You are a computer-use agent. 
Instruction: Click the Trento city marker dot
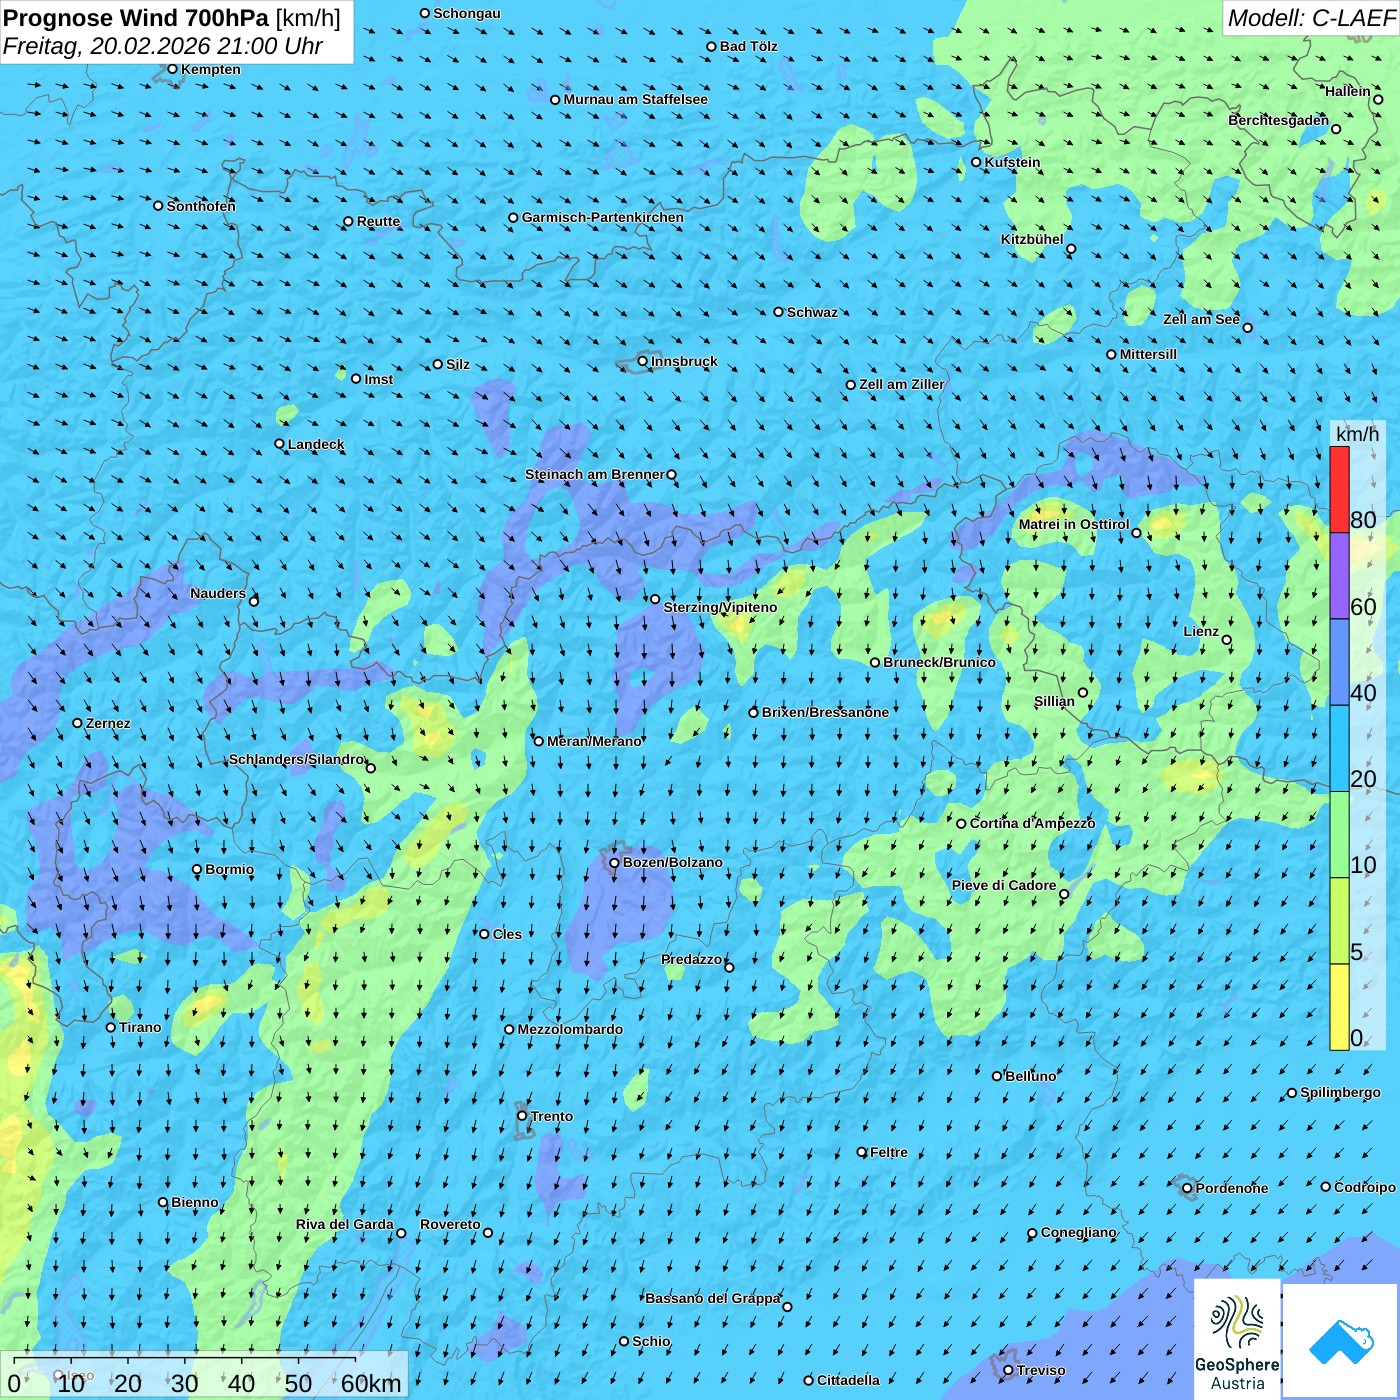pyautogui.click(x=522, y=1116)
